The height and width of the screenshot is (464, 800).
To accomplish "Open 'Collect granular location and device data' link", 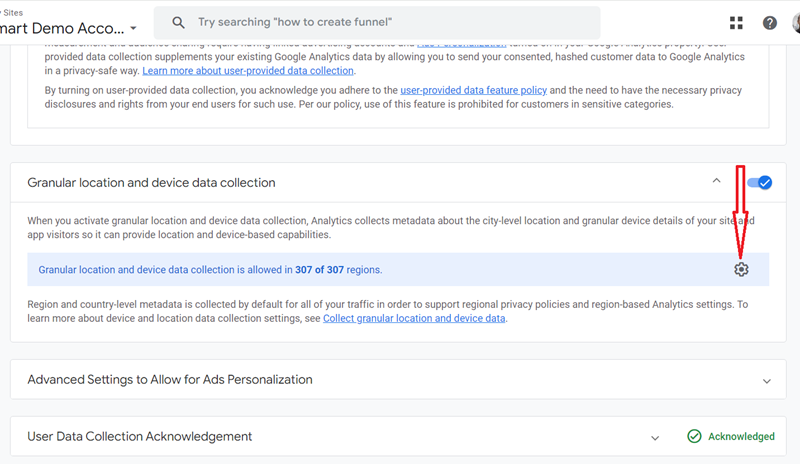I will (x=414, y=318).
